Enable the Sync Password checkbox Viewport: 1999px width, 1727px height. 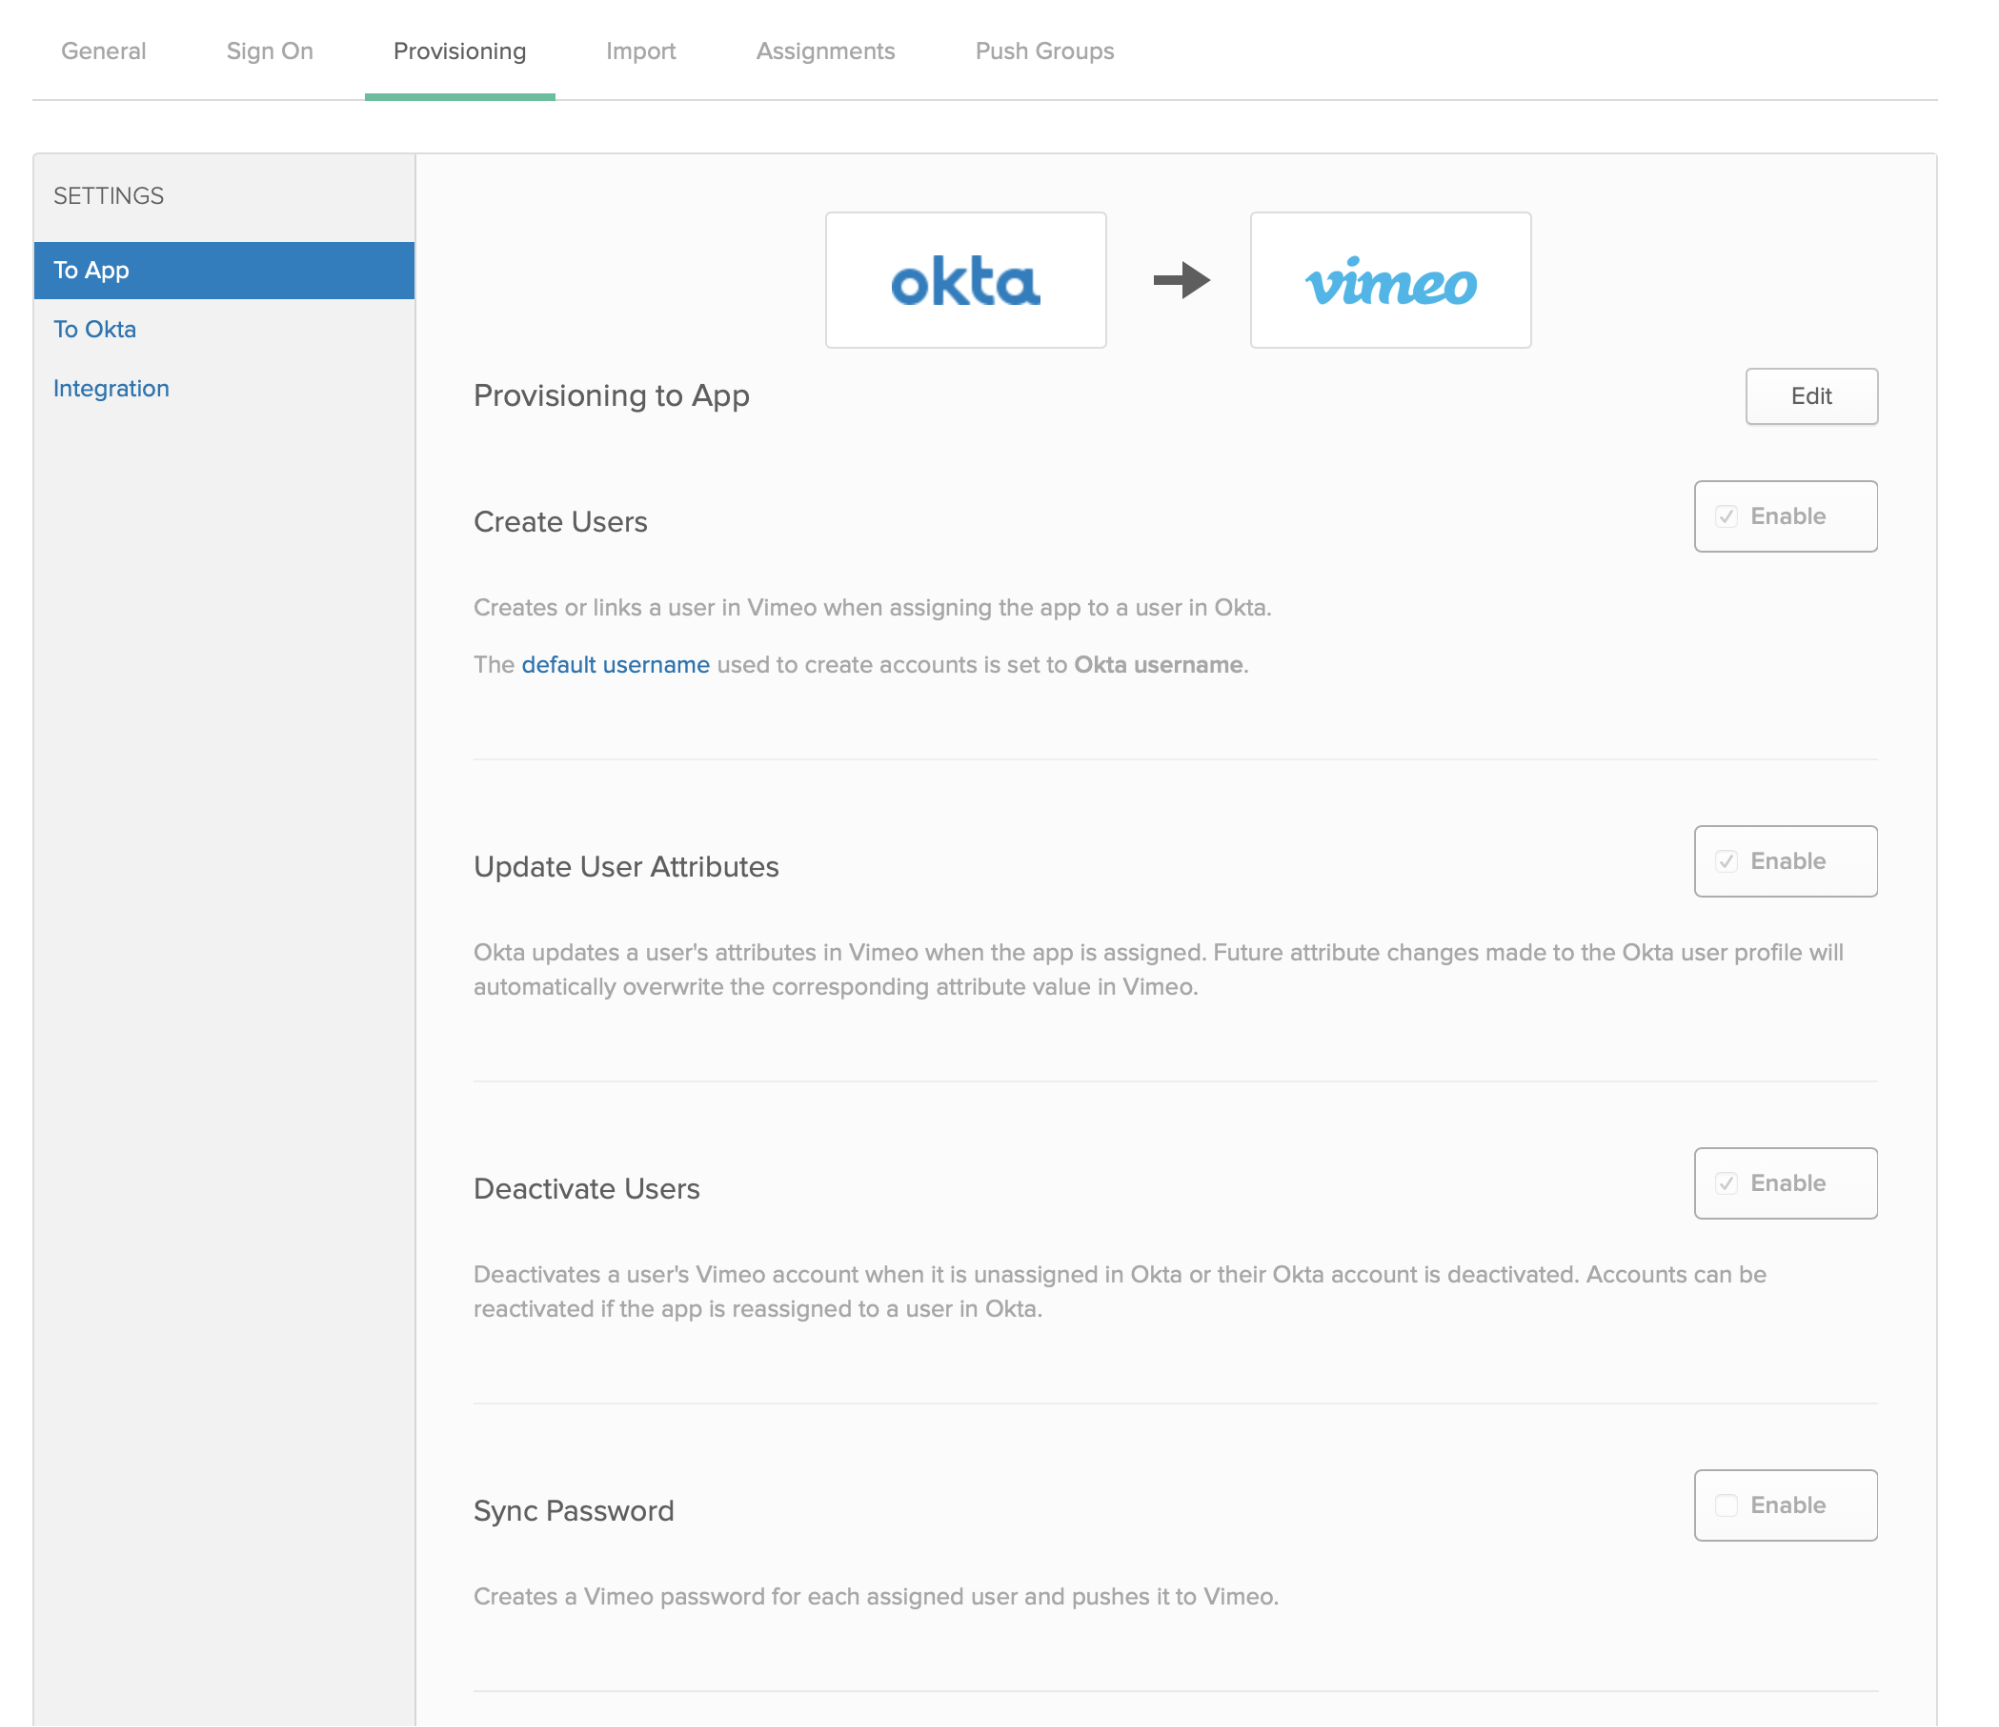[x=1729, y=1504]
